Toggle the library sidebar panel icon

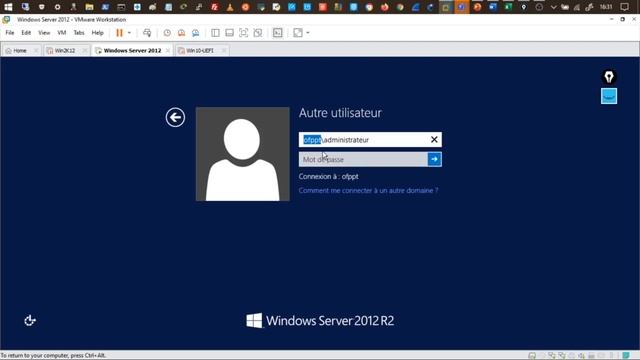point(215,33)
